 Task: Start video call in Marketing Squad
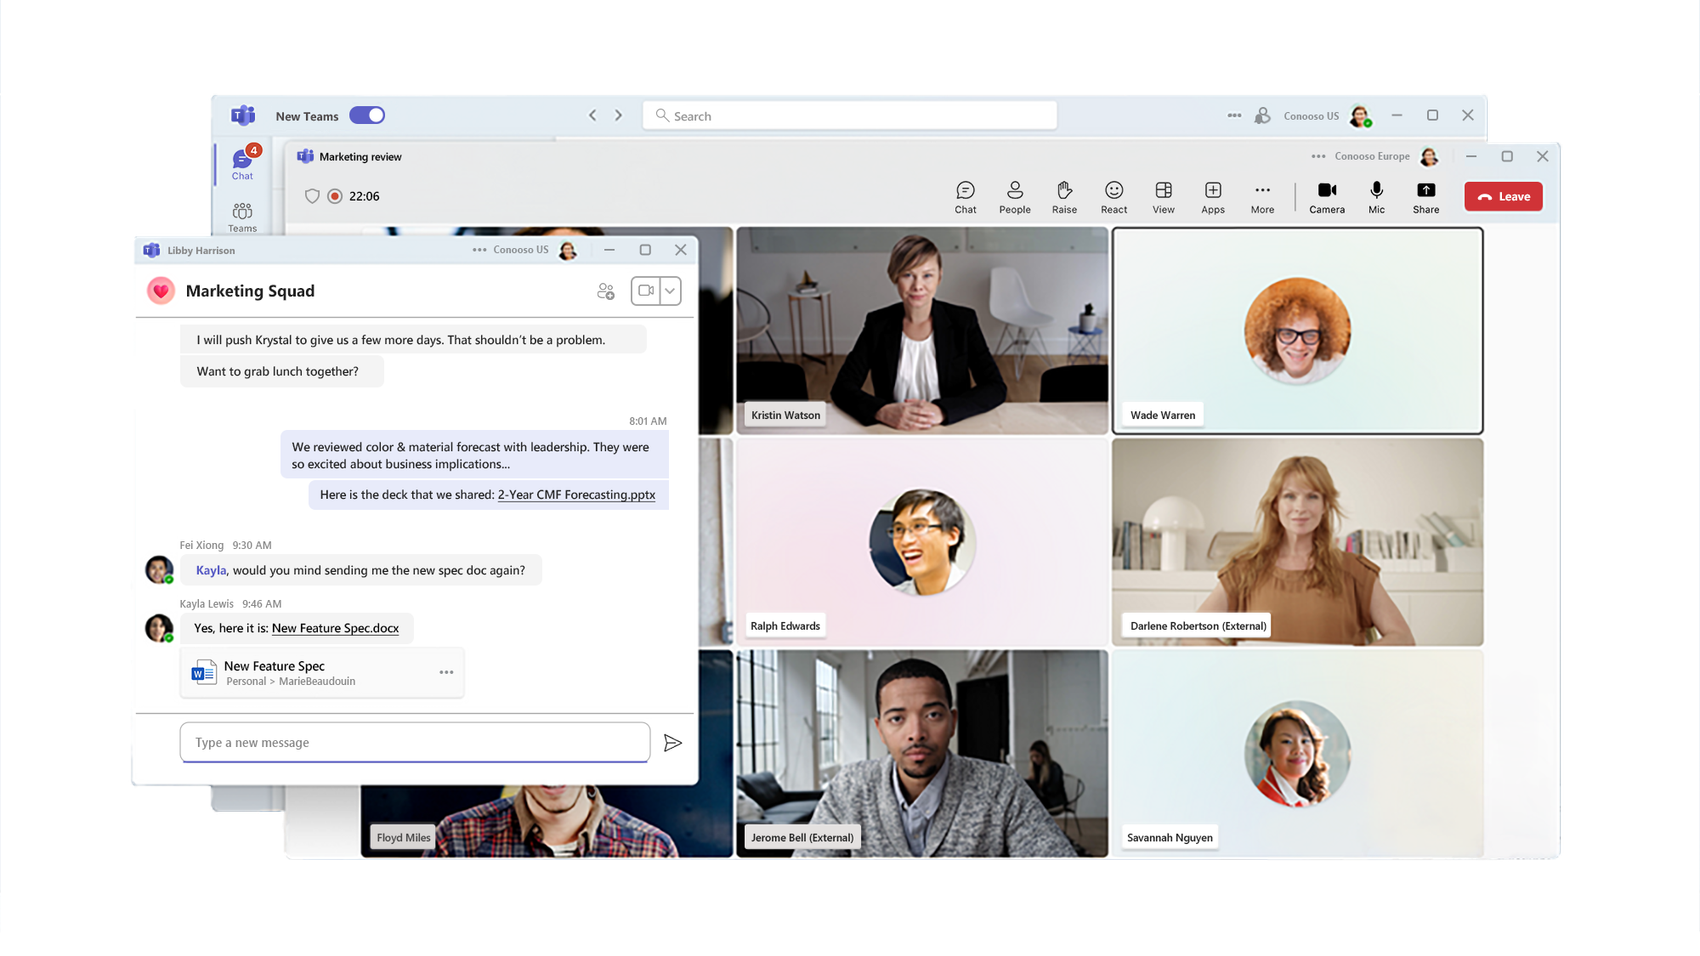pos(646,291)
